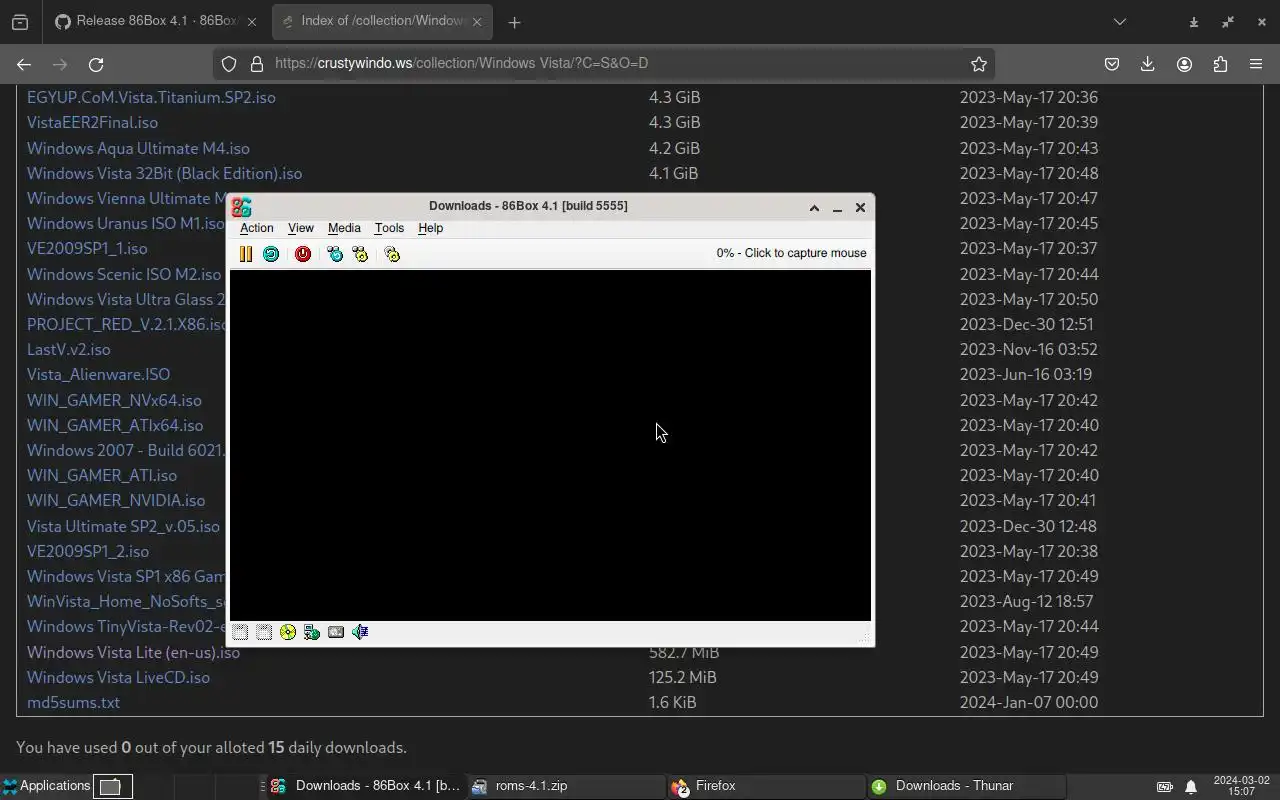
Task: Click the sound speaker icon in 86Box status bar
Action: coord(360,632)
